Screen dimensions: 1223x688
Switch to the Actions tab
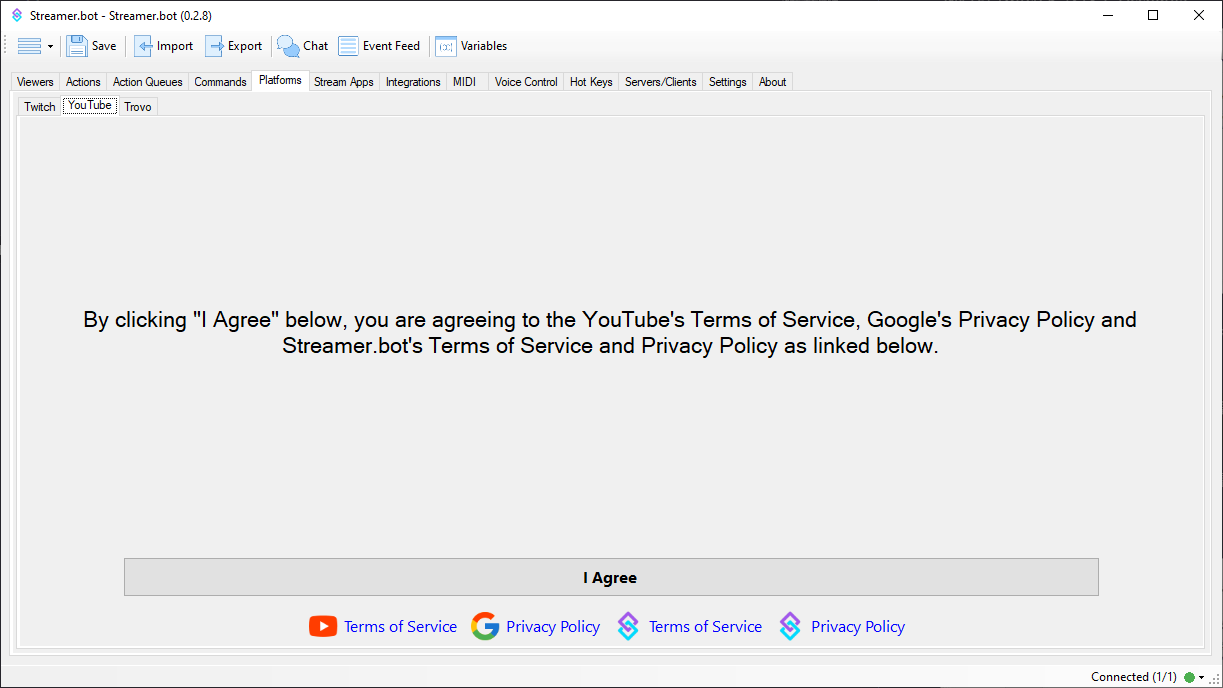83,82
